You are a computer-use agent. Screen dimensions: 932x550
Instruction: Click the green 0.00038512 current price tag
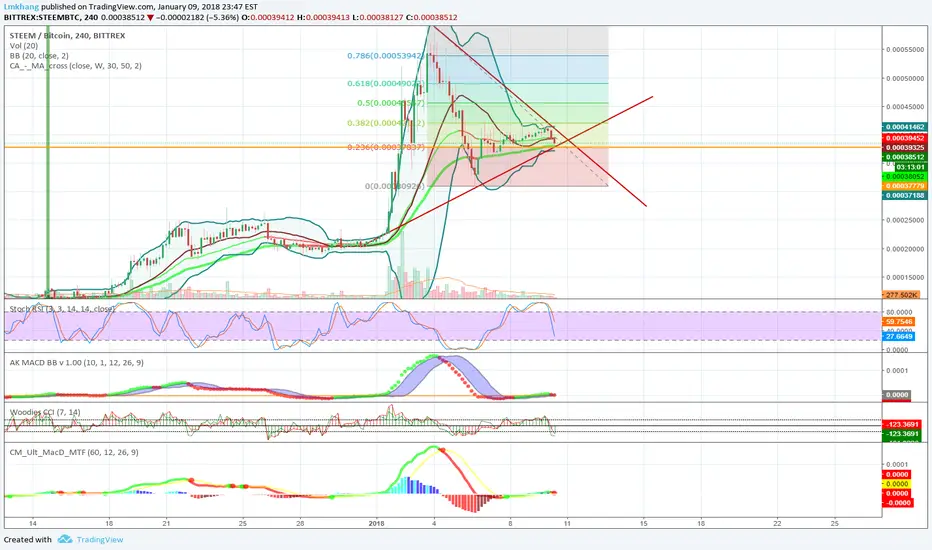[905, 158]
